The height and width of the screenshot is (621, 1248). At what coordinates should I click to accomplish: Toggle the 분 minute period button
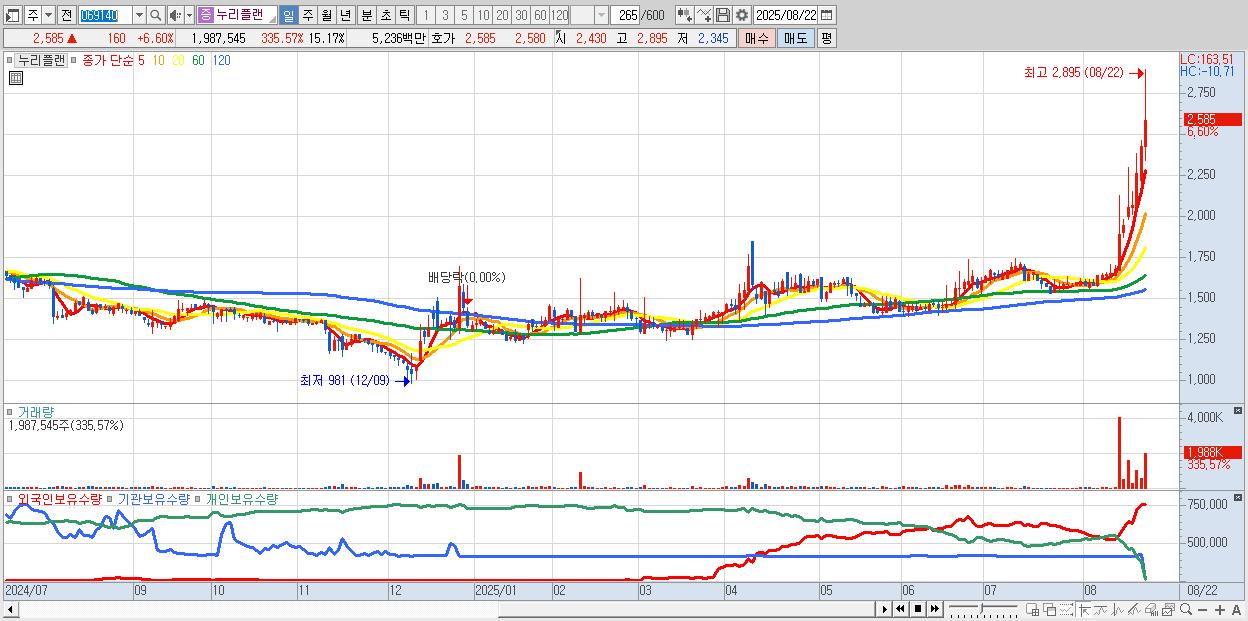click(366, 15)
